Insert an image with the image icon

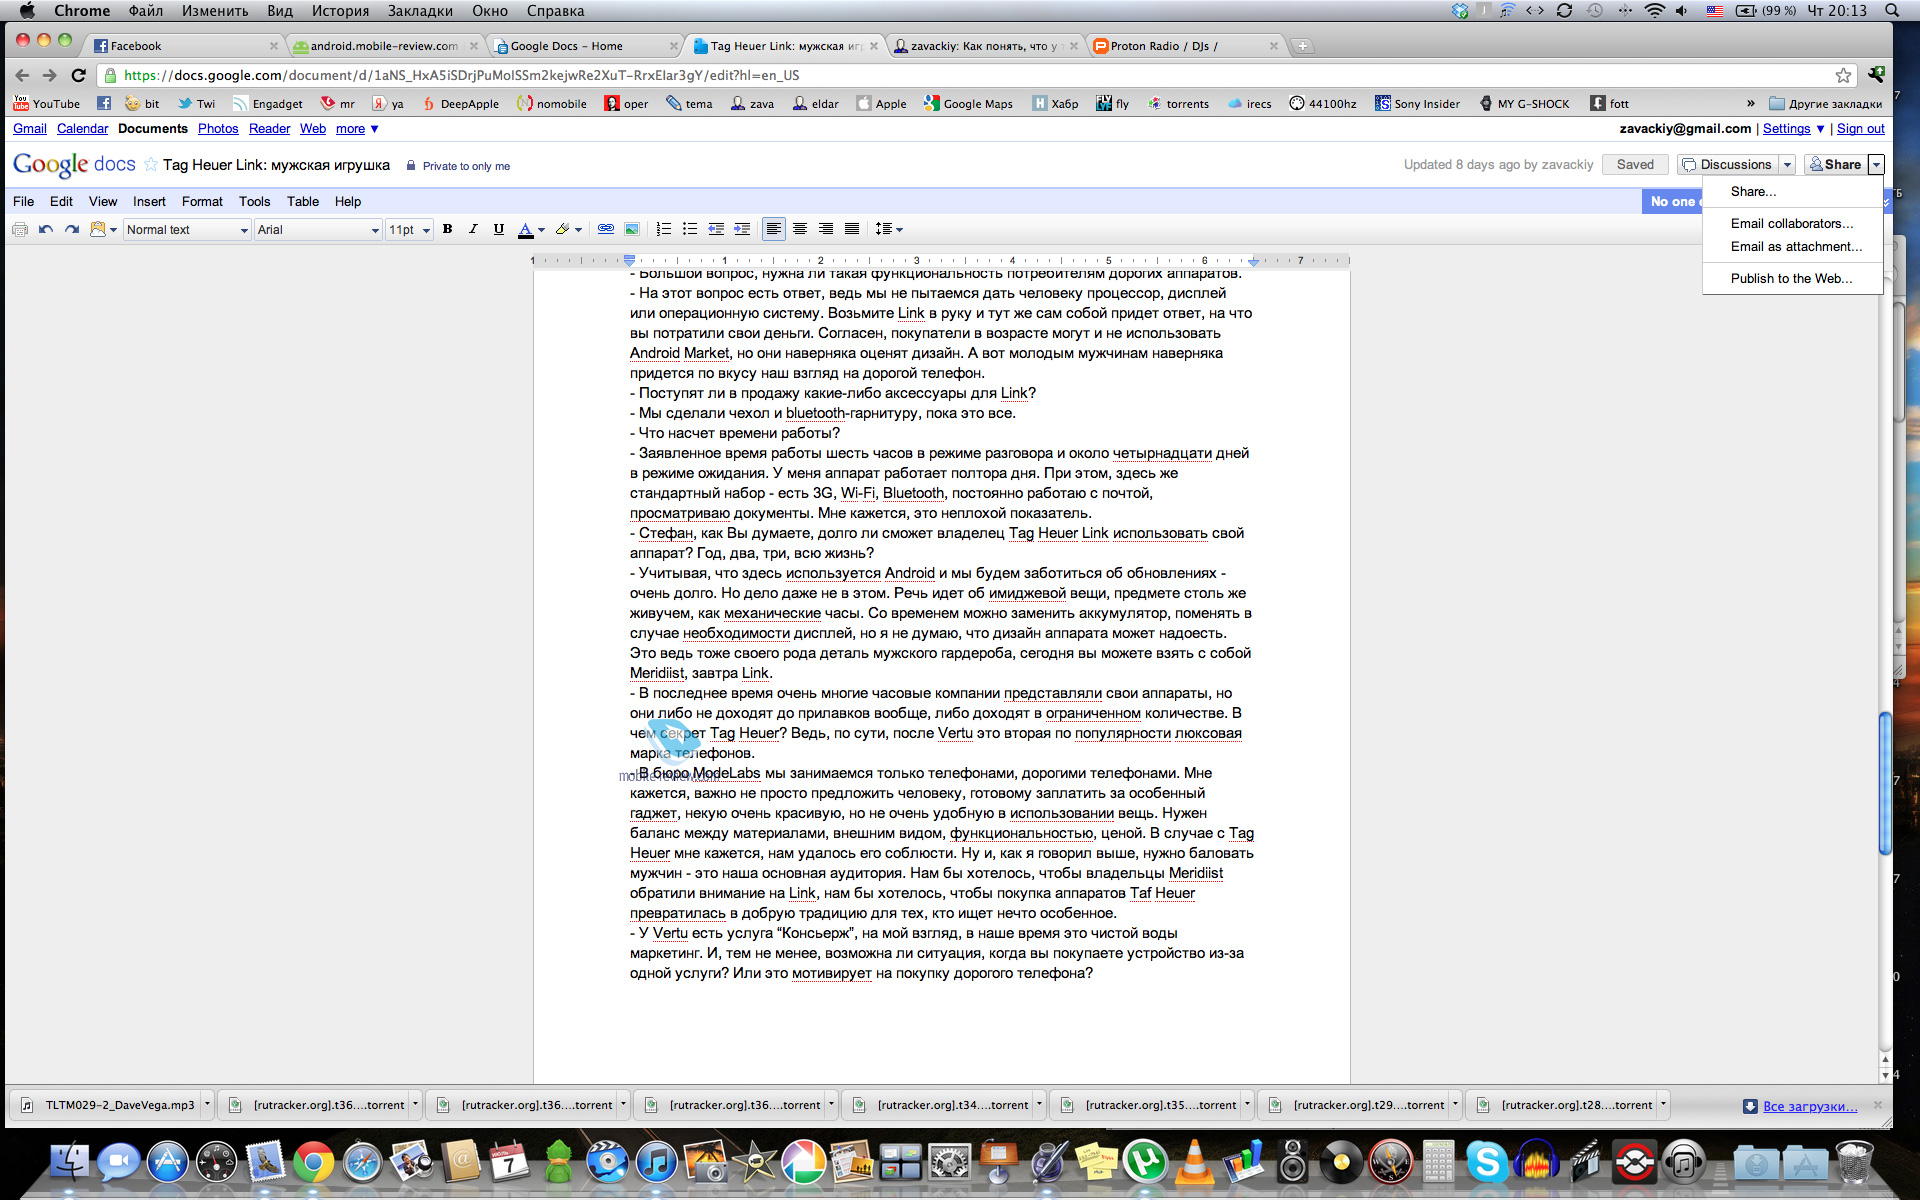(632, 230)
